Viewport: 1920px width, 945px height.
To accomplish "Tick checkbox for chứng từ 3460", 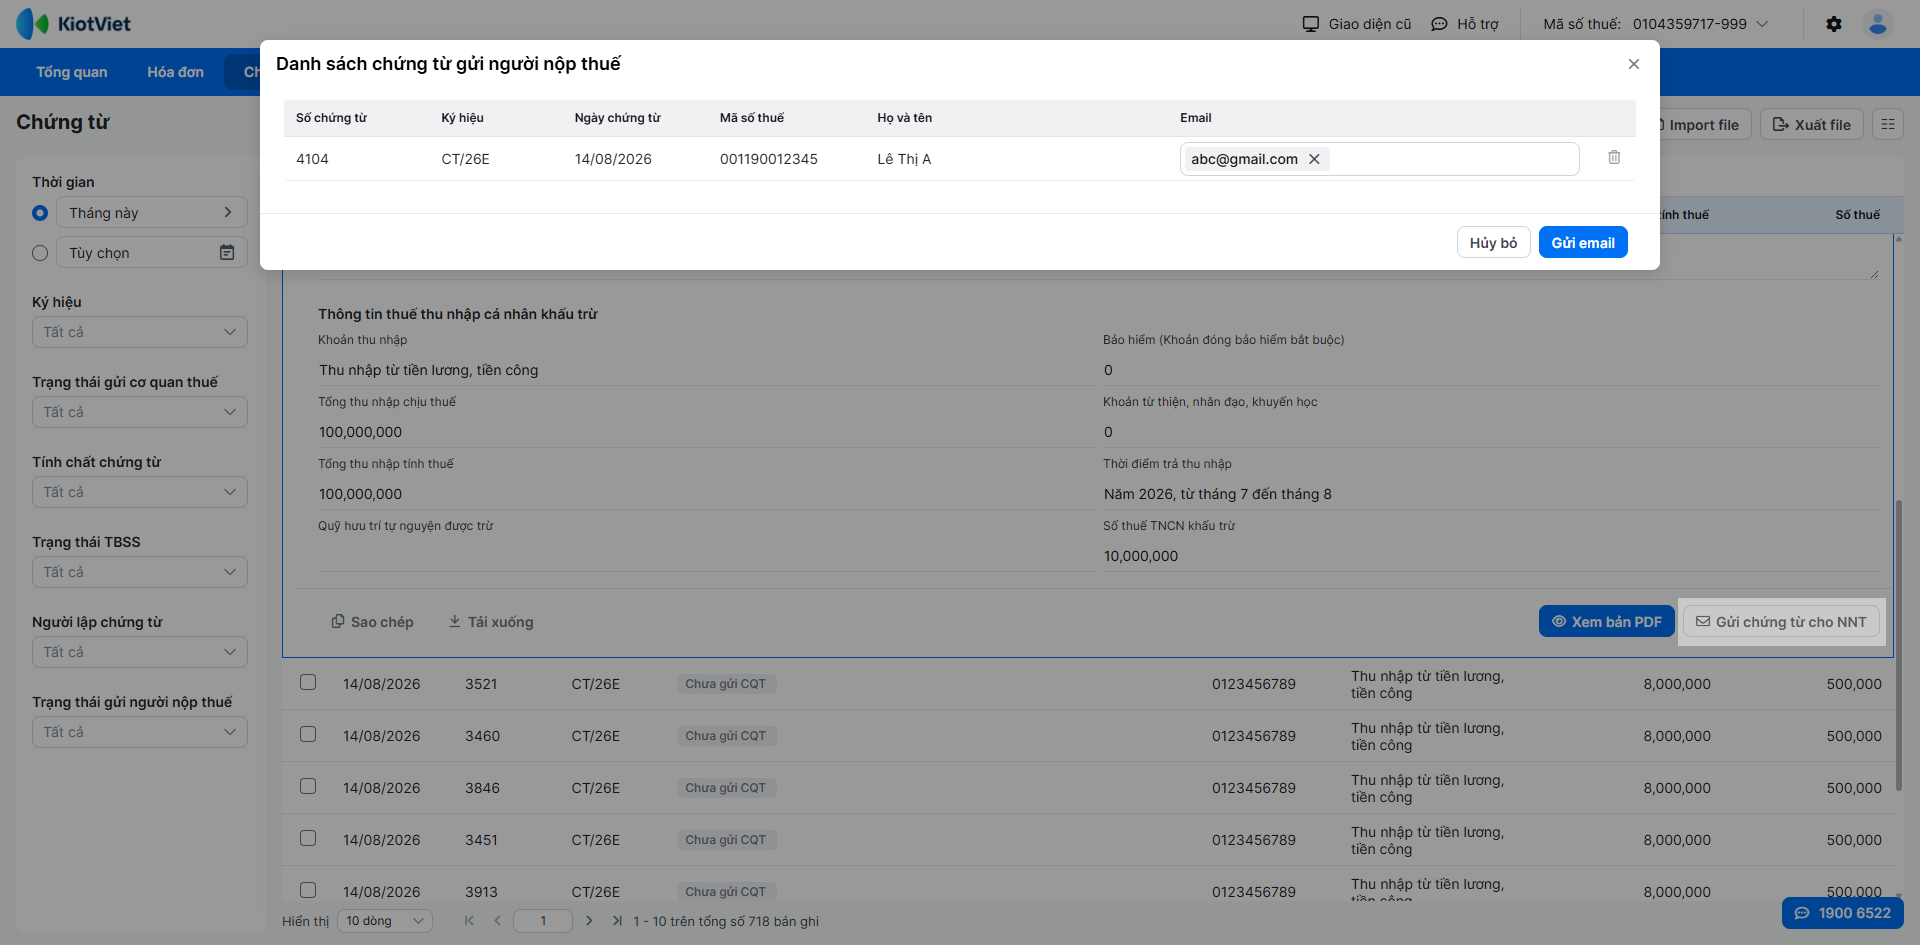I will coord(308,734).
